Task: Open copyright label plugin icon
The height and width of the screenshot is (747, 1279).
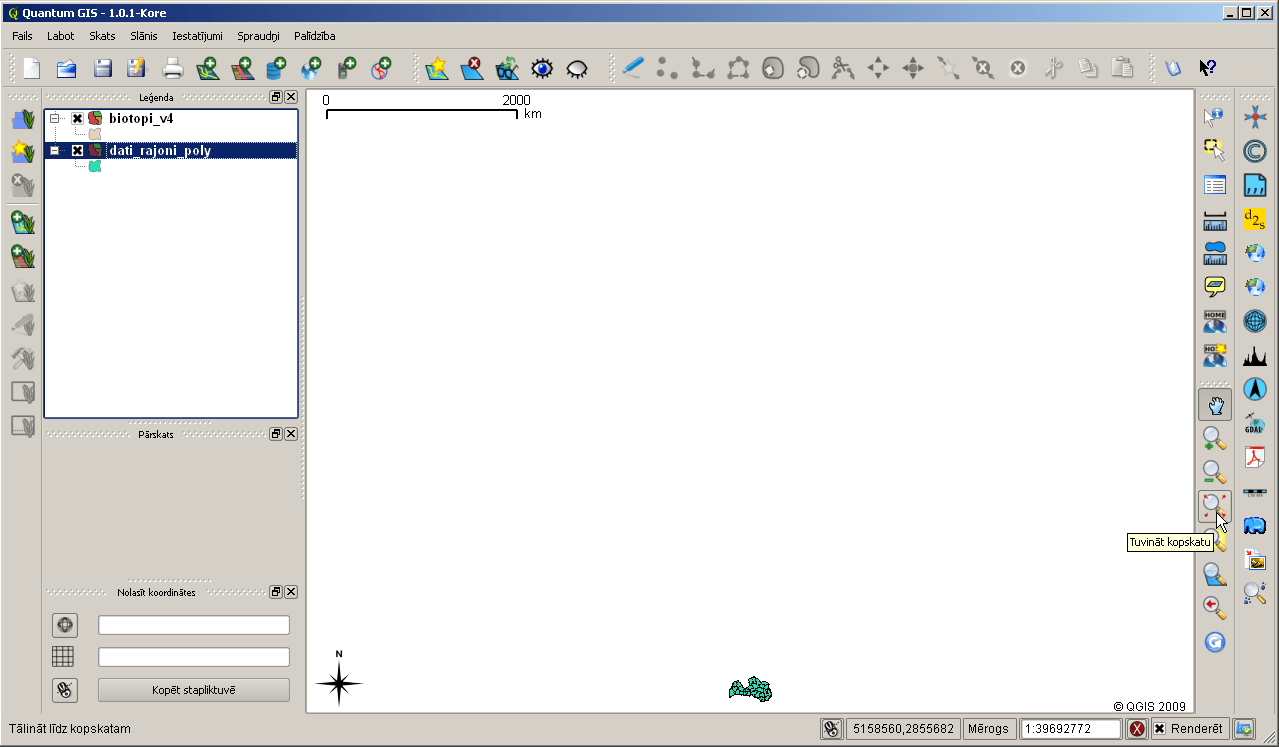Action: click(x=1255, y=151)
